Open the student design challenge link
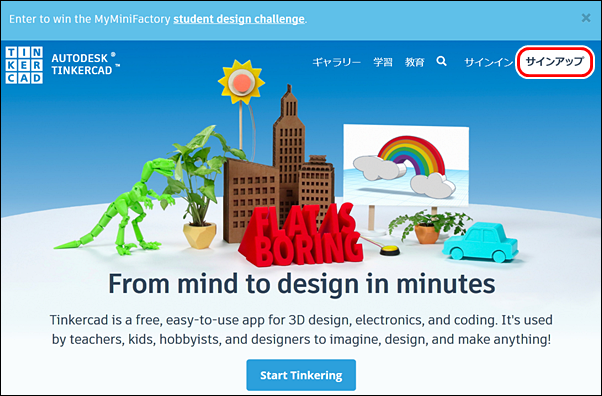The width and height of the screenshot is (602, 396). tap(239, 19)
